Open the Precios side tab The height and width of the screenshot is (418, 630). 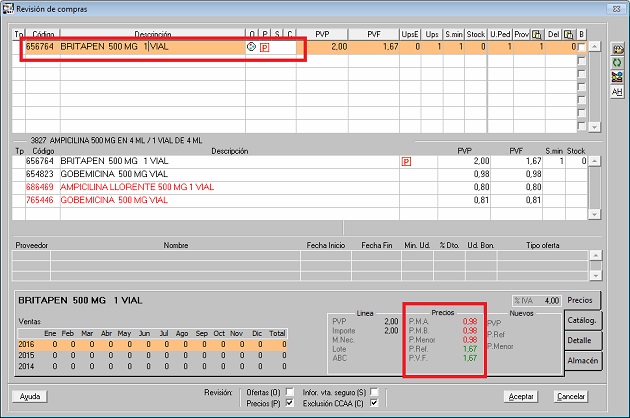(581, 300)
